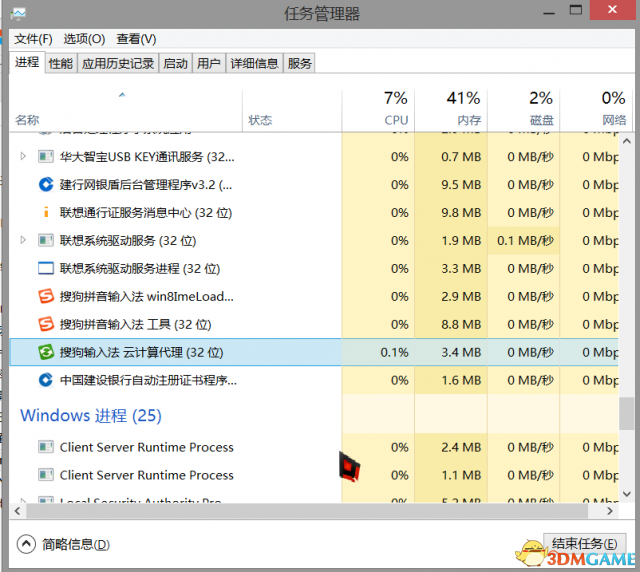Click the 建行网银盾后台管理程序 process icon
The image size is (640, 572).
pos(46,185)
